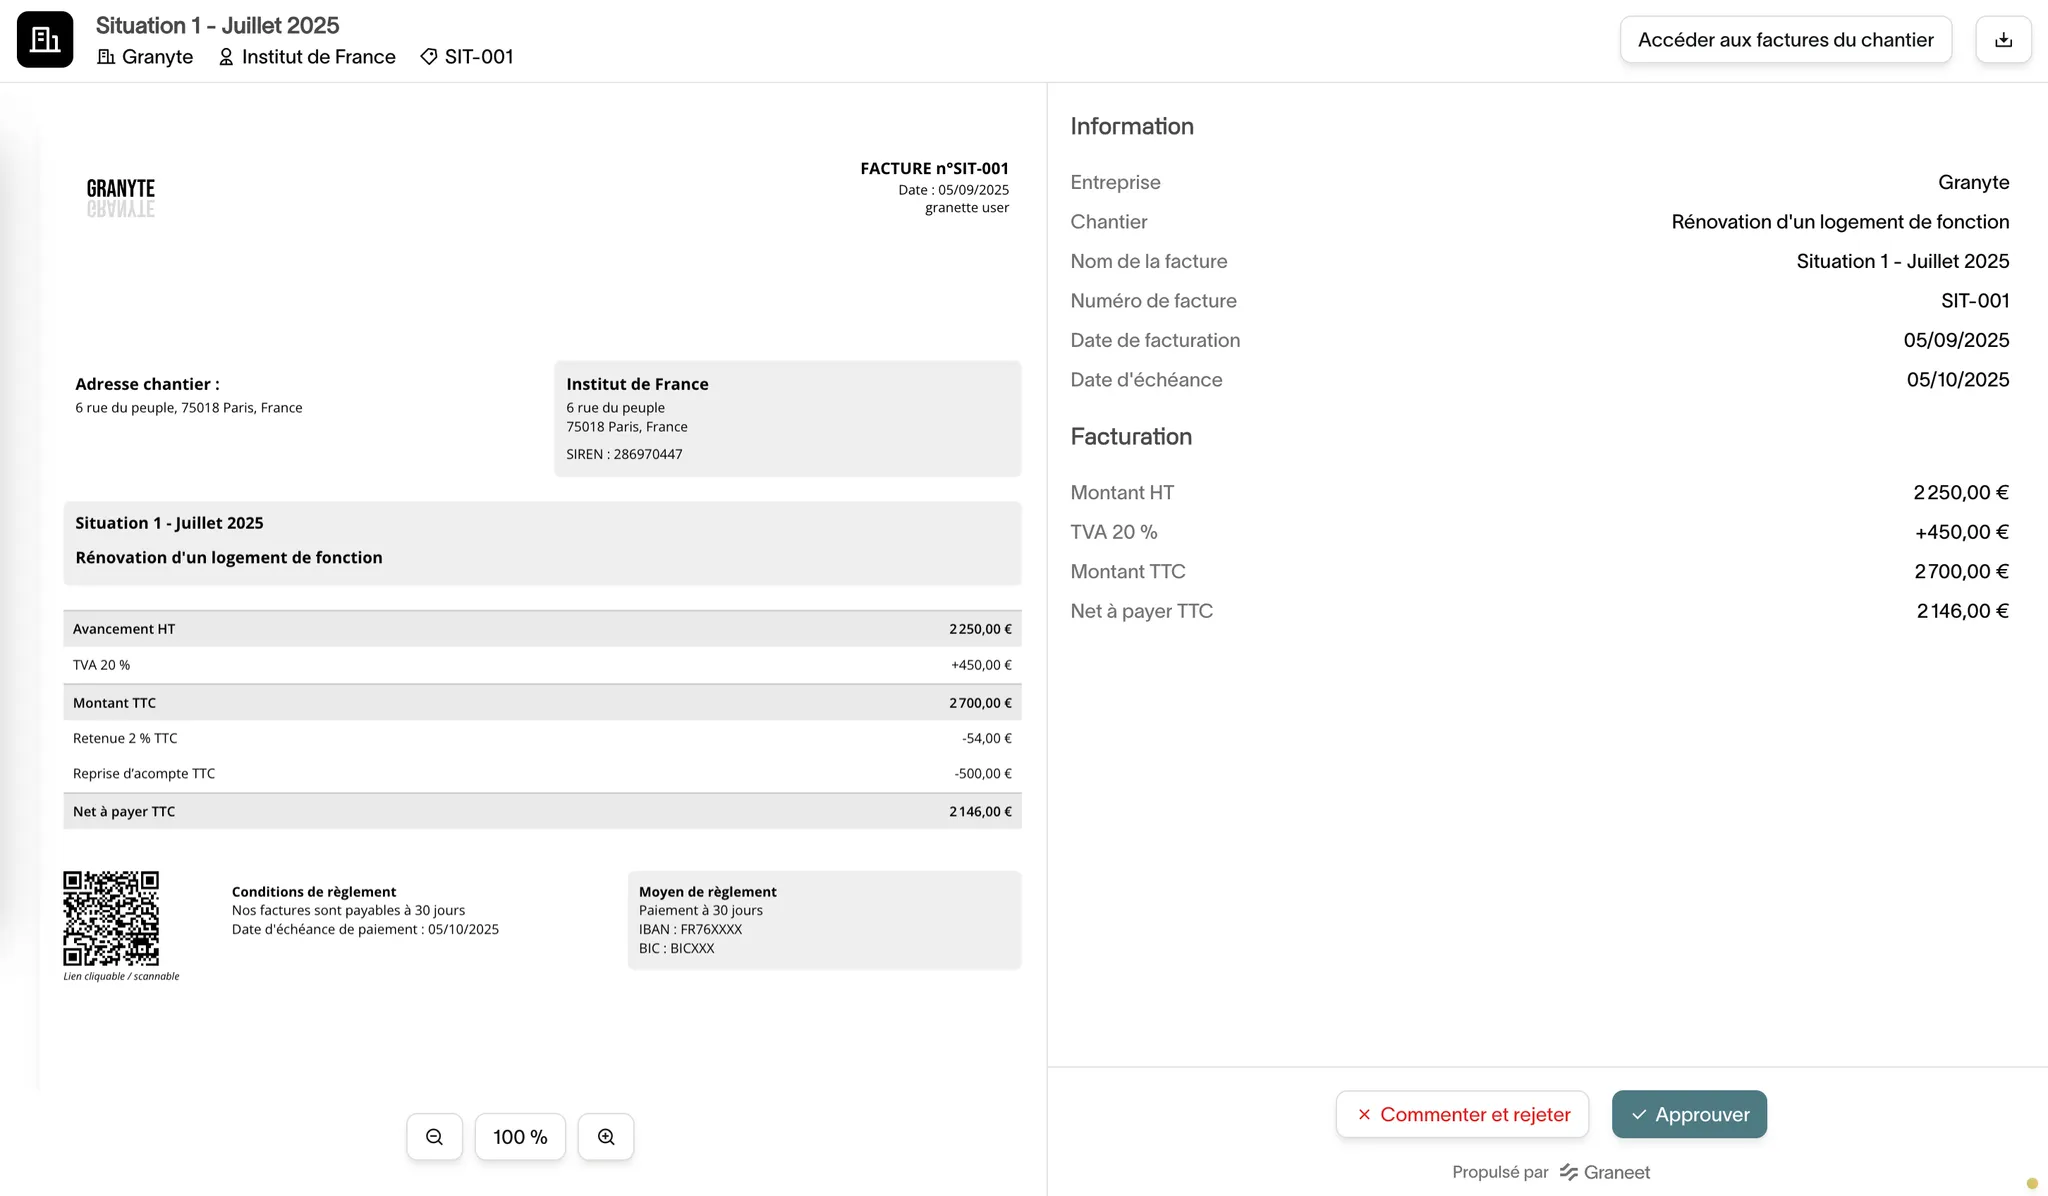Click the SIT-001 tag icon

[x=429, y=57]
